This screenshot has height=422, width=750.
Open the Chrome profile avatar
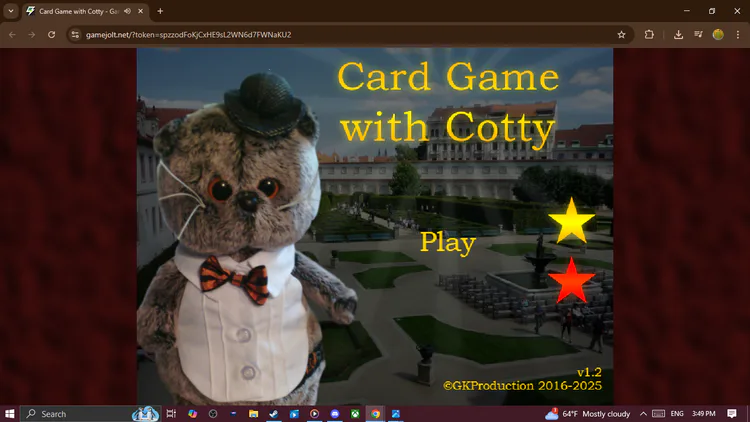(718, 34)
